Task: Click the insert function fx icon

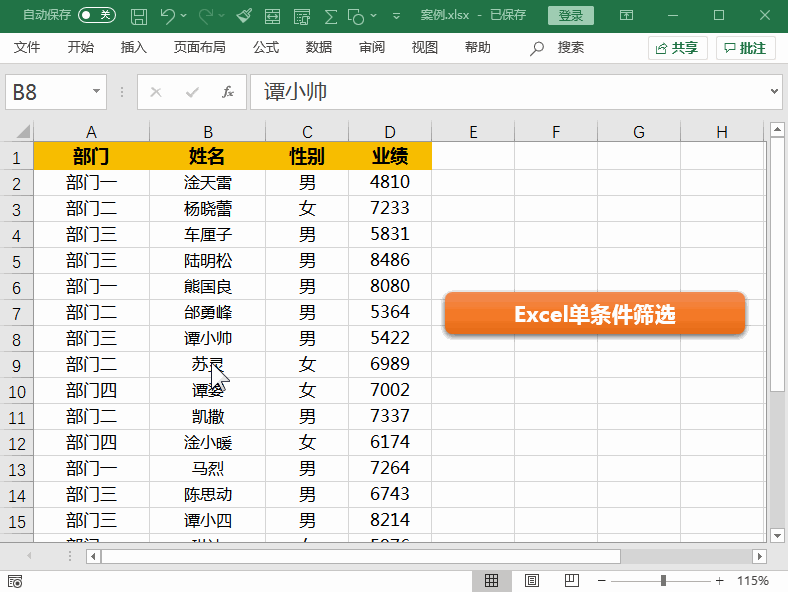Action: [228, 92]
